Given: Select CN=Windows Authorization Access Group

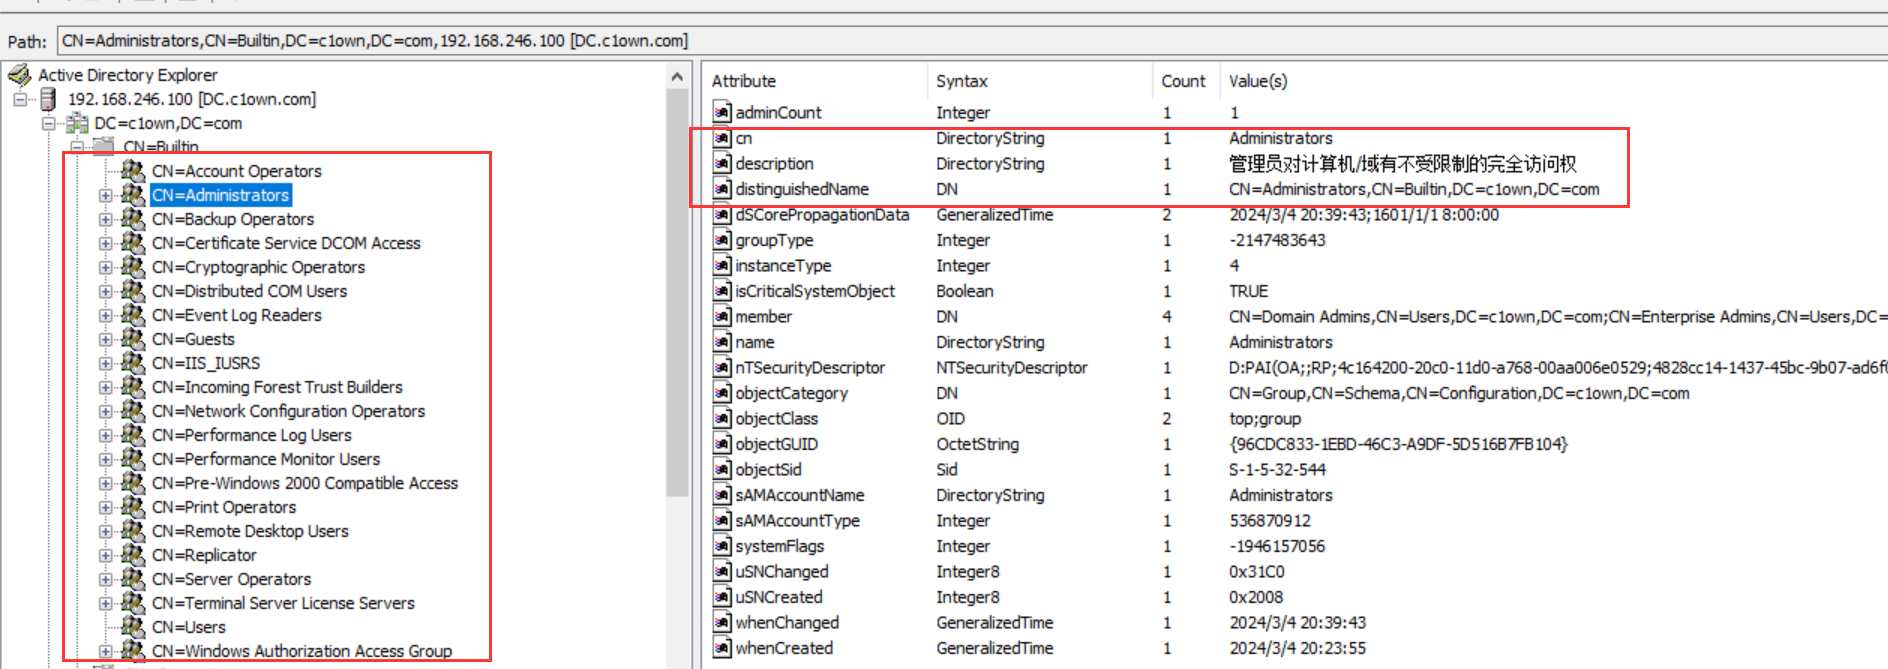Looking at the screenshot, I should pos(302,651).
